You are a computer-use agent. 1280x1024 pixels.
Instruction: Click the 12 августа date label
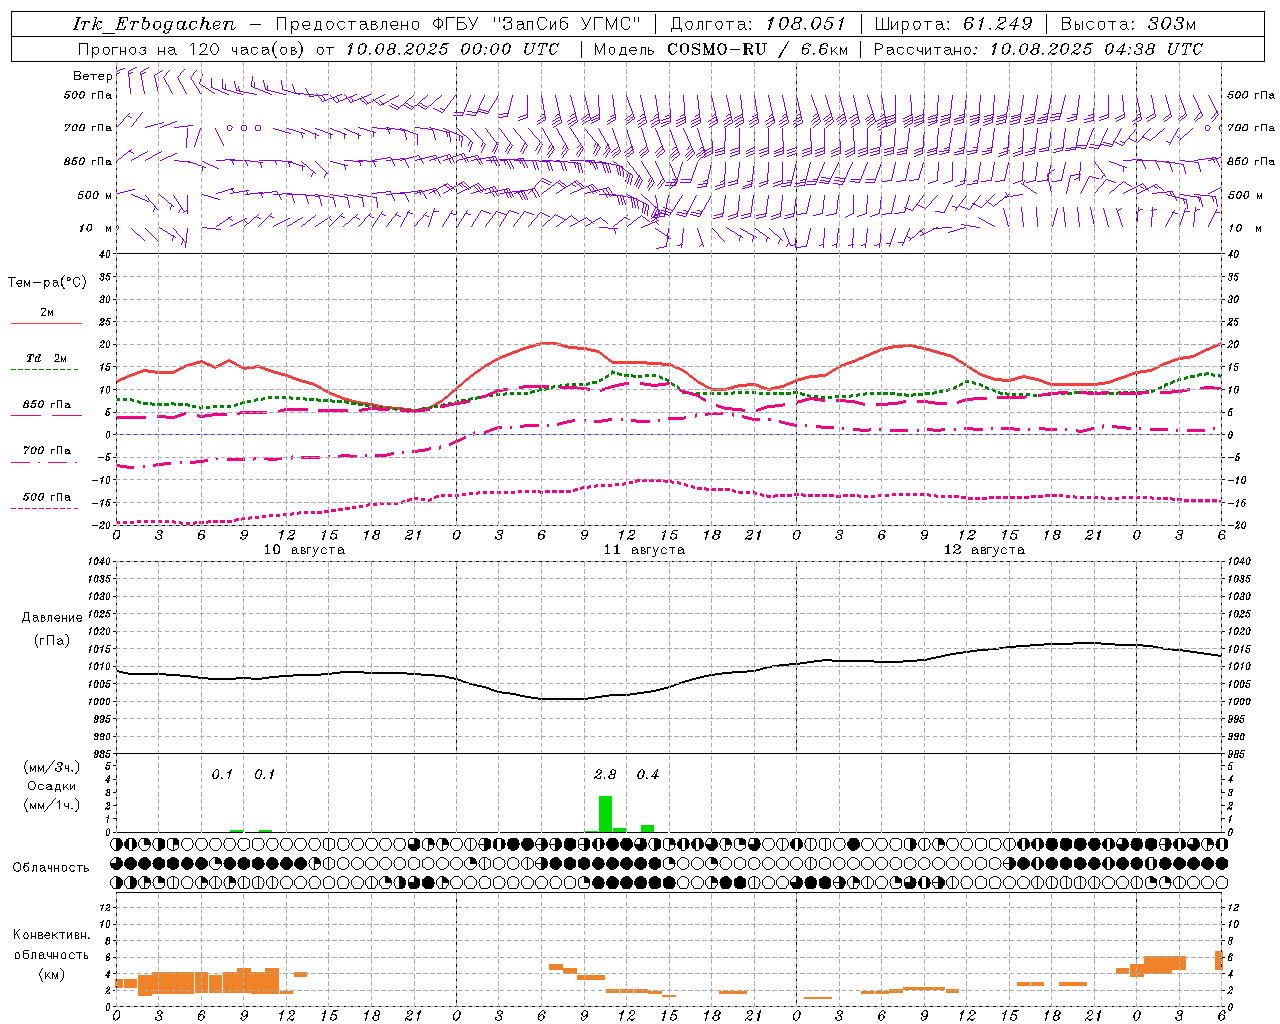[x=984, y=550]
